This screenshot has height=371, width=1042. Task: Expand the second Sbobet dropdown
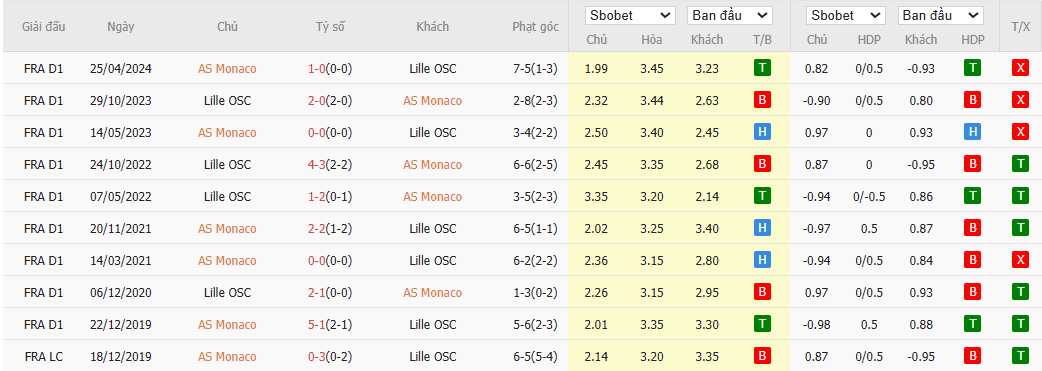[845, 15]
